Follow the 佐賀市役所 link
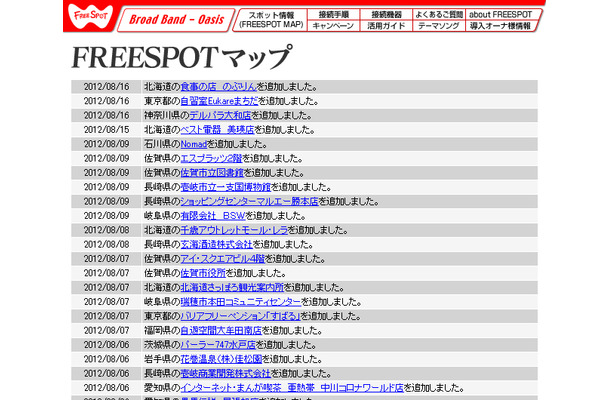Viewport: 610px width, 400px height. 203,273
